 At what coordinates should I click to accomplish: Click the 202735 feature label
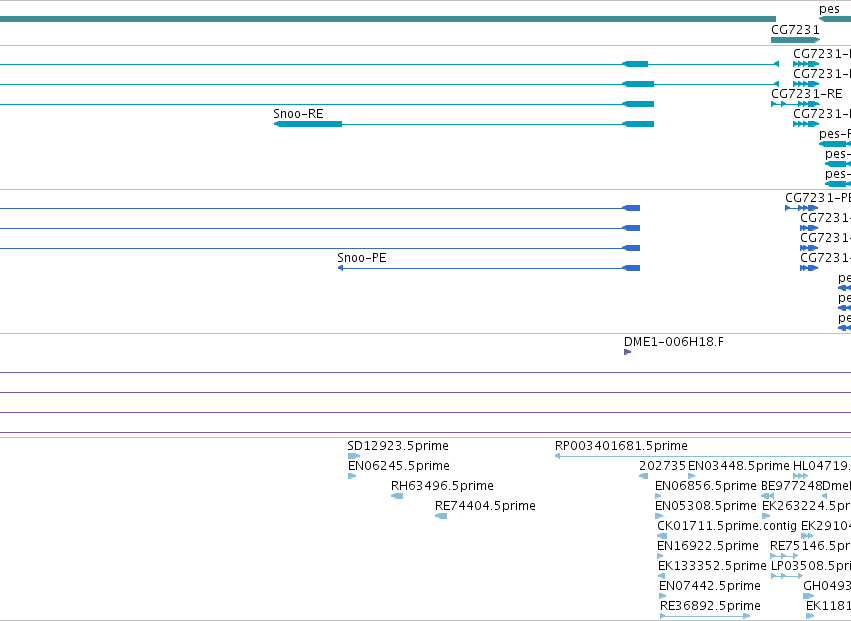click(x=663, y=466)
